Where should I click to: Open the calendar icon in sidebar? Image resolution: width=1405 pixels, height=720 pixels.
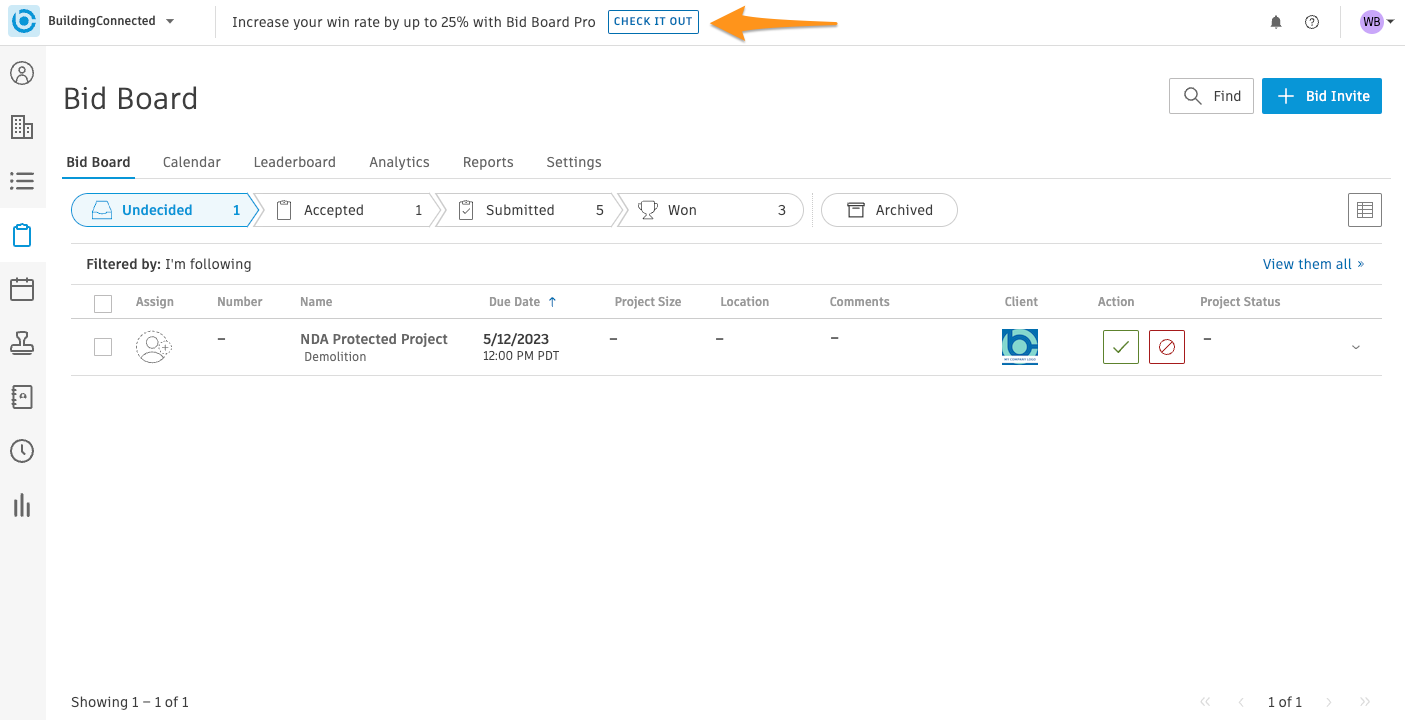(x=22, y=289)
